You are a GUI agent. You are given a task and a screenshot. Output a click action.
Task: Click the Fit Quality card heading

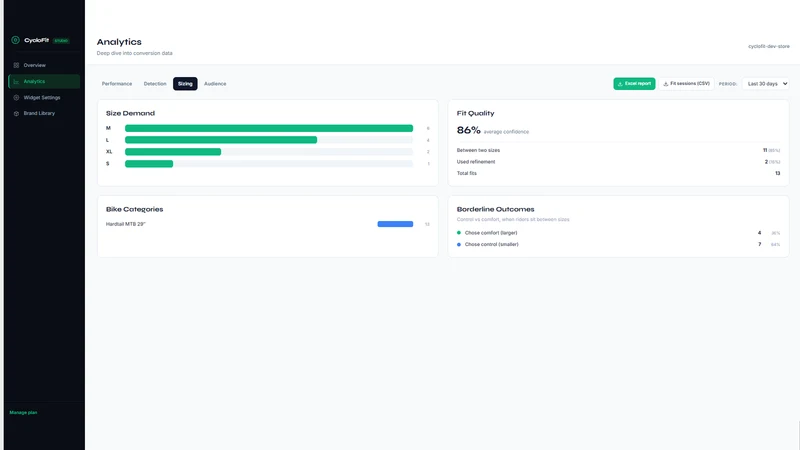(476, 113)
